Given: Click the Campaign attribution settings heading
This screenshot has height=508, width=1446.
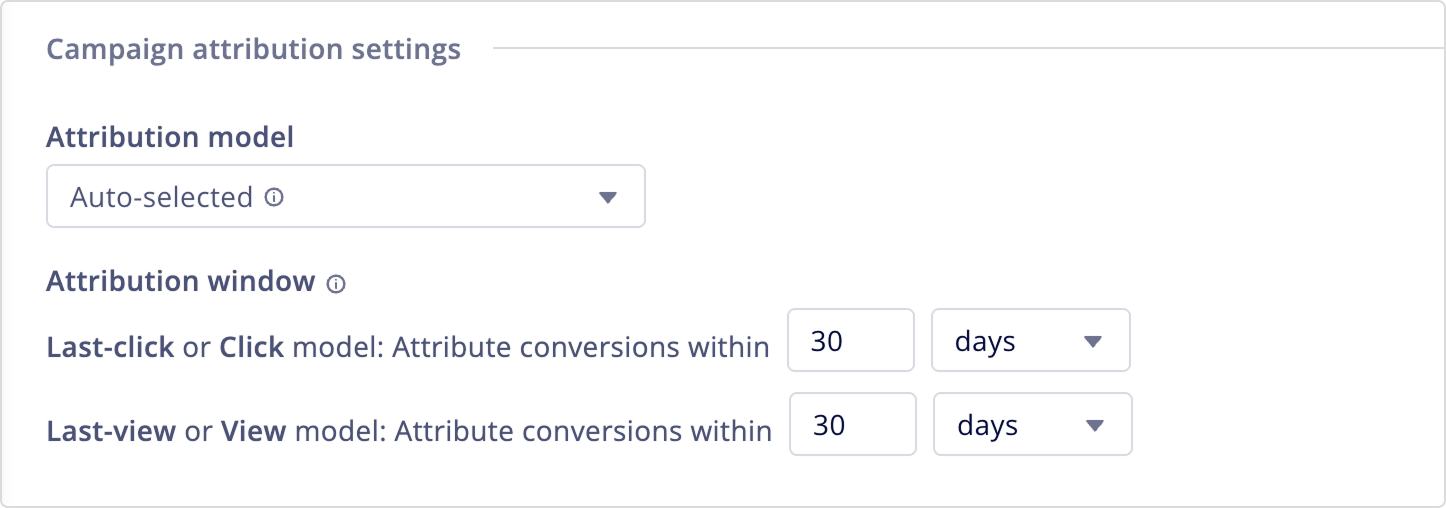Looking at the screenshot, I should pyautogui.click(x=254, y=49).
